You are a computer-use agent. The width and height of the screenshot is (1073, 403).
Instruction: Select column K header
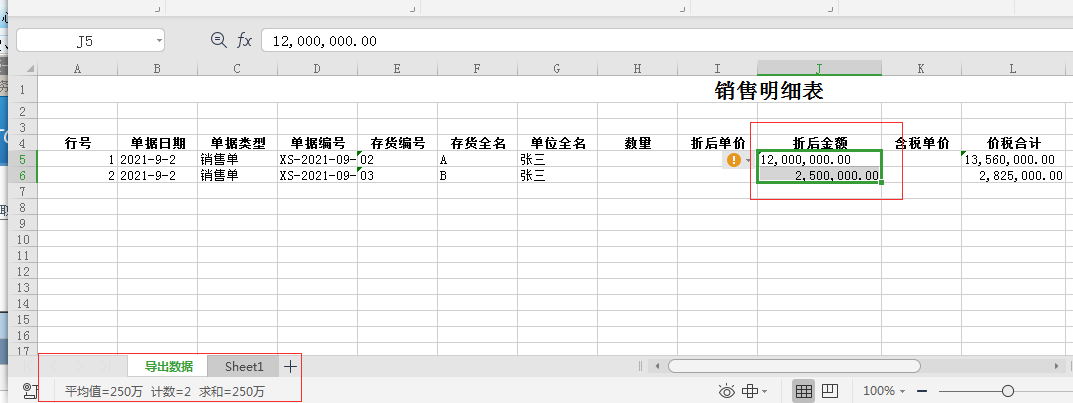(x=921, y=68)
